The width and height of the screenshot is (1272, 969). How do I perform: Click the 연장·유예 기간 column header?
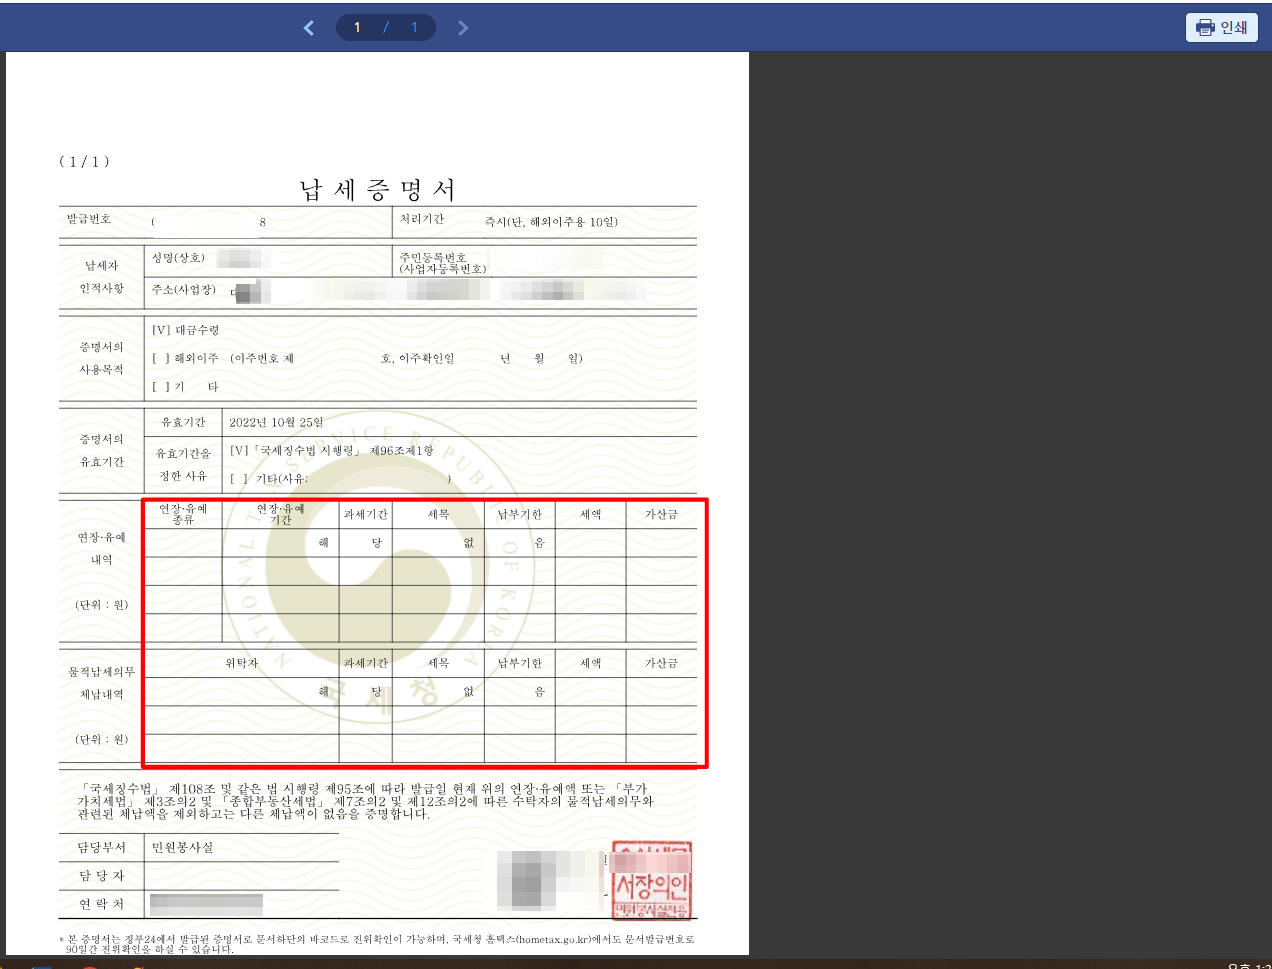point(280,514)
